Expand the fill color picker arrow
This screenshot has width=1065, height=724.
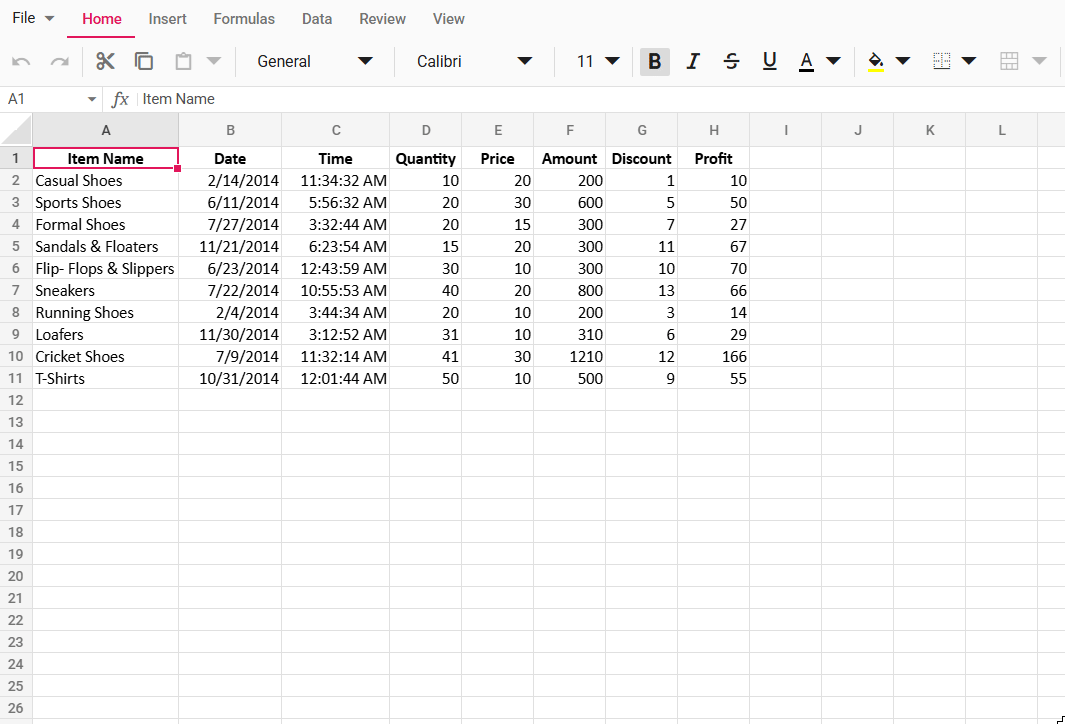pyautogui.click(x=903, y=61)
